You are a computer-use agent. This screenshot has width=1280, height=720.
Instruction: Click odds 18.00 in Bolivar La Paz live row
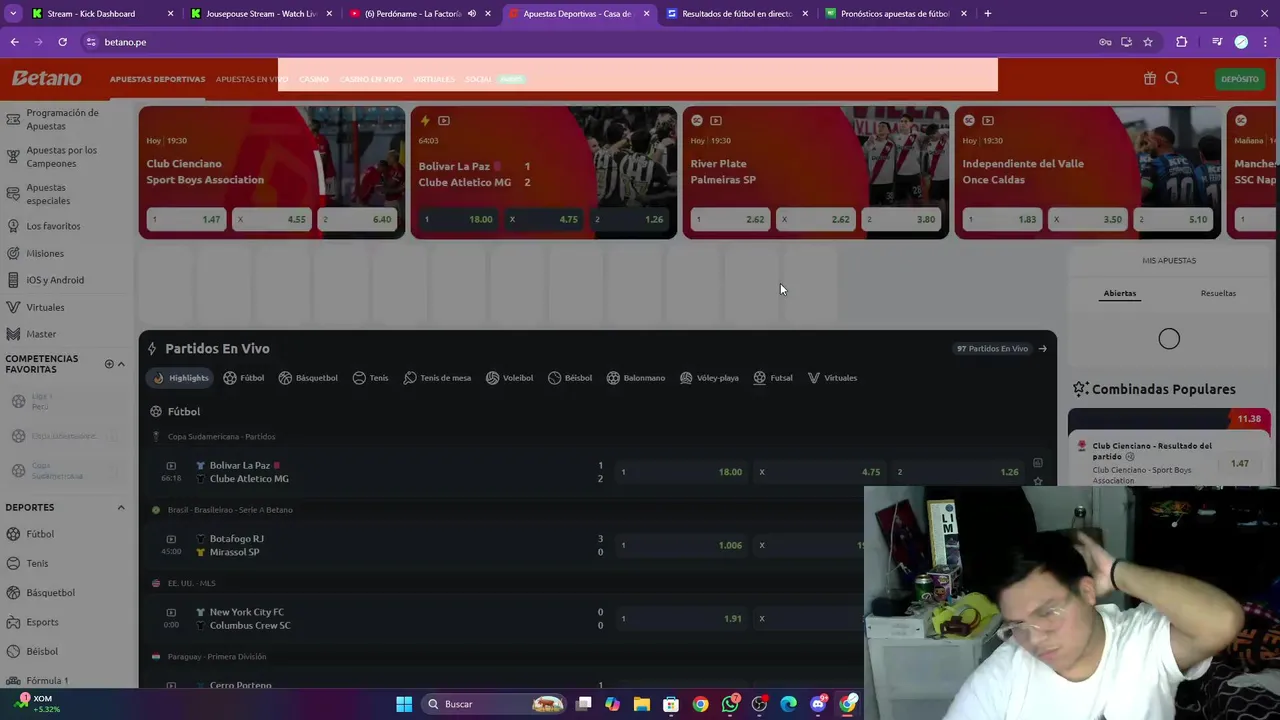682,472
